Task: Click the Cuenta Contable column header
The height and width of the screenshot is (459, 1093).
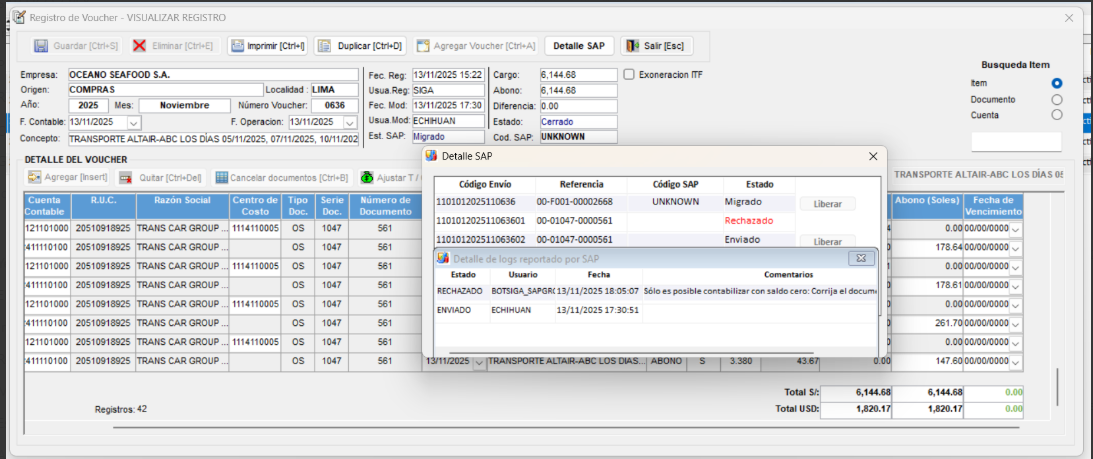Action: [46, 206]
